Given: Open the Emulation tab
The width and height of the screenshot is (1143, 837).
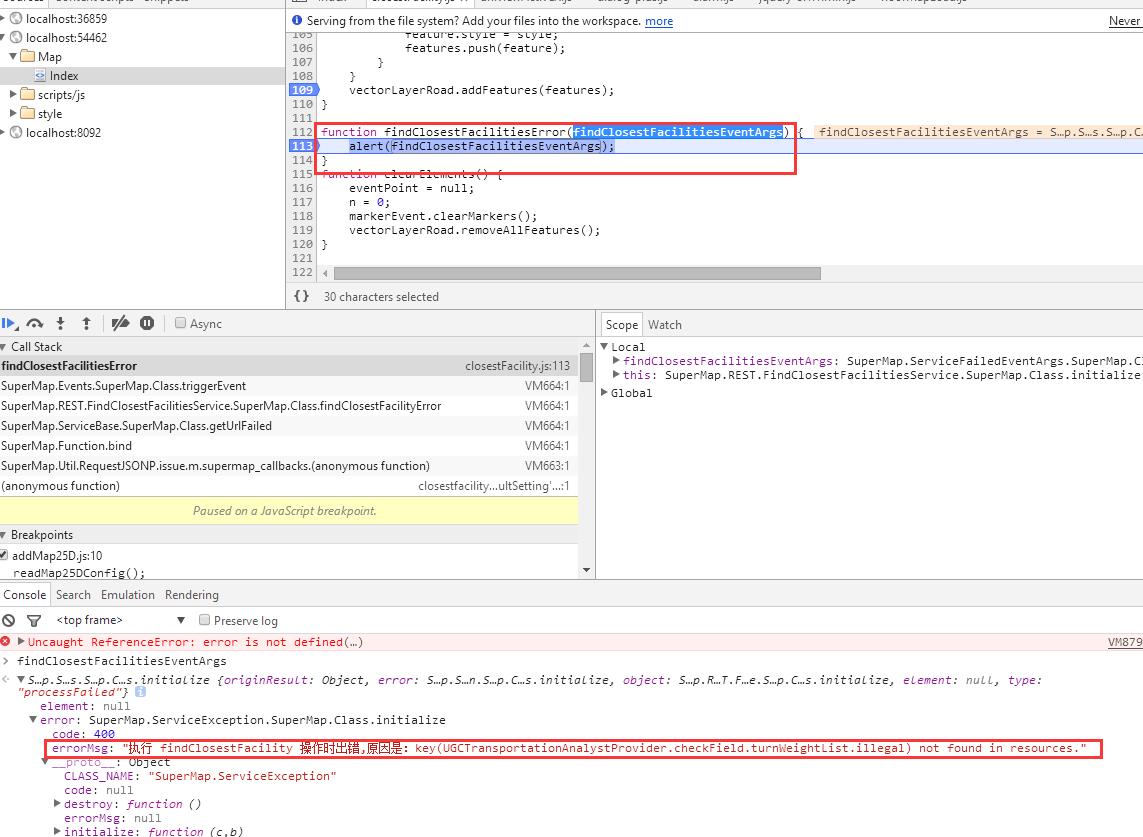Looking at the screenshot, I should (x=128, y=594).
